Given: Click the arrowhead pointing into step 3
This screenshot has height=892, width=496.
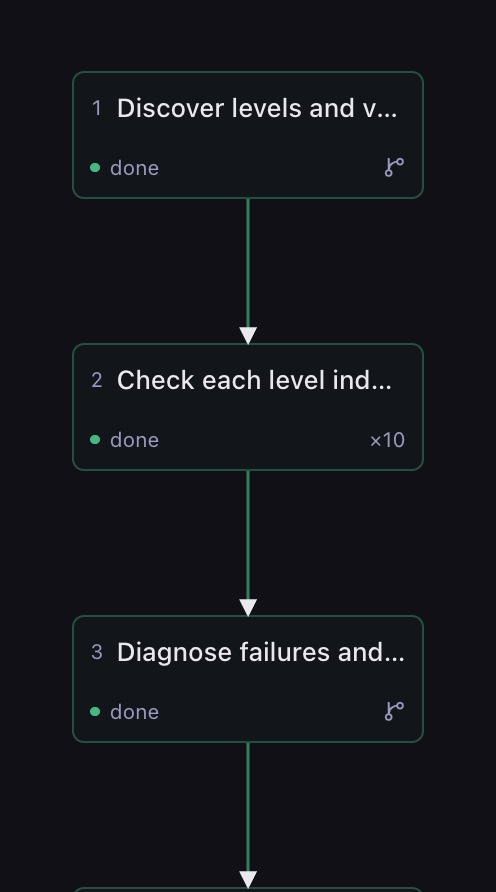Looking at the screenshot, I should [x=248, y=607].
